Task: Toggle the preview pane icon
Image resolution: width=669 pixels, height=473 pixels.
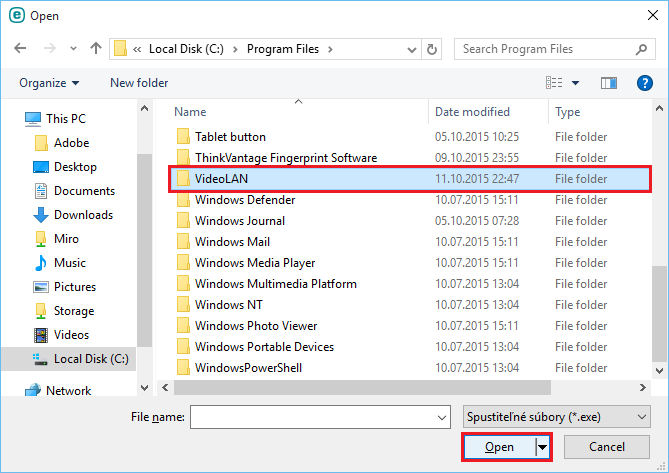Action: point(609,83)
